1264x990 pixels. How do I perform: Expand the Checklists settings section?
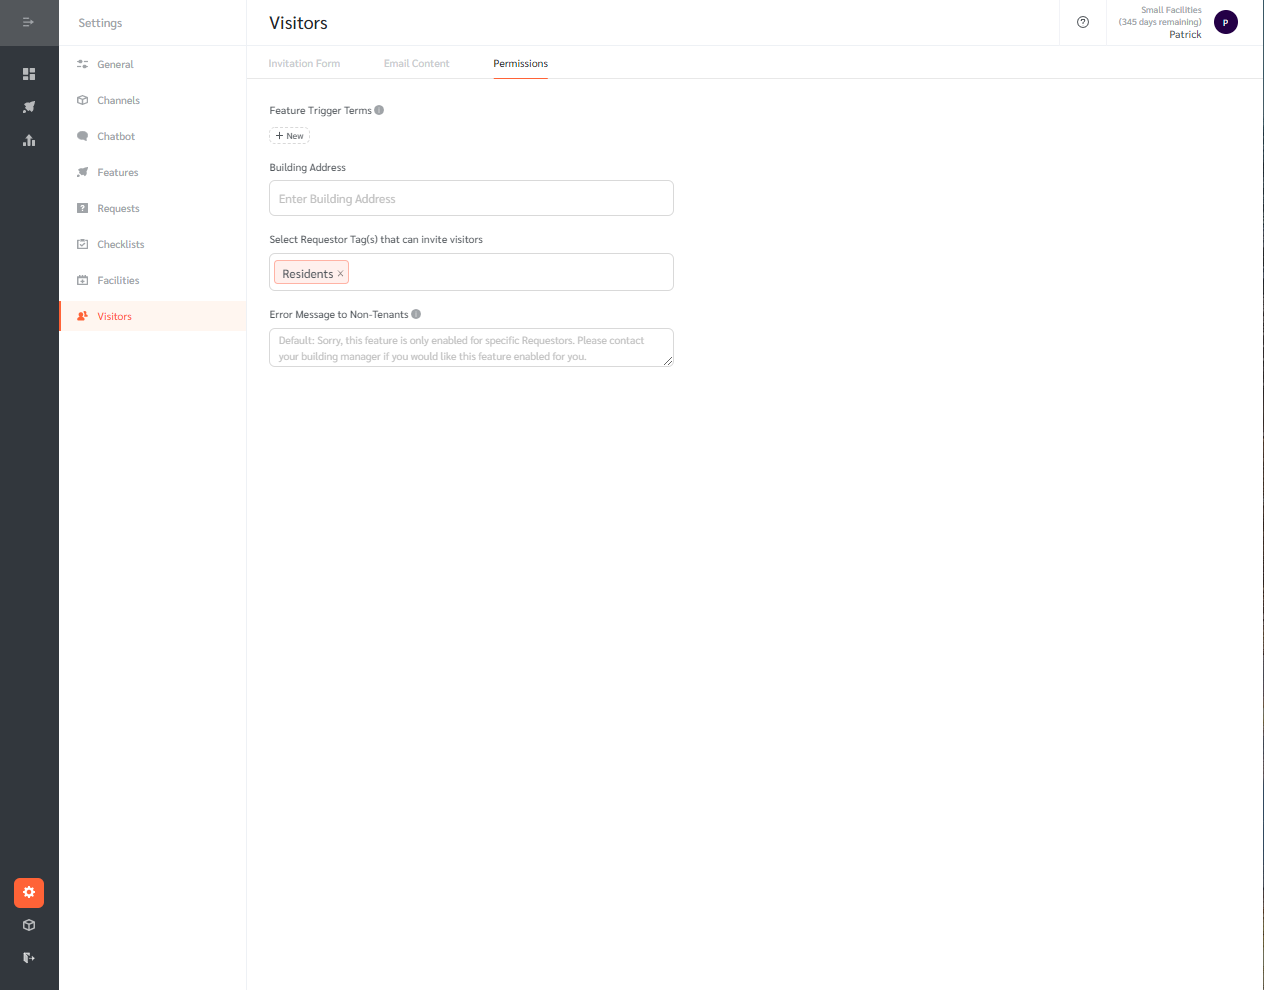tap(120, 244)
